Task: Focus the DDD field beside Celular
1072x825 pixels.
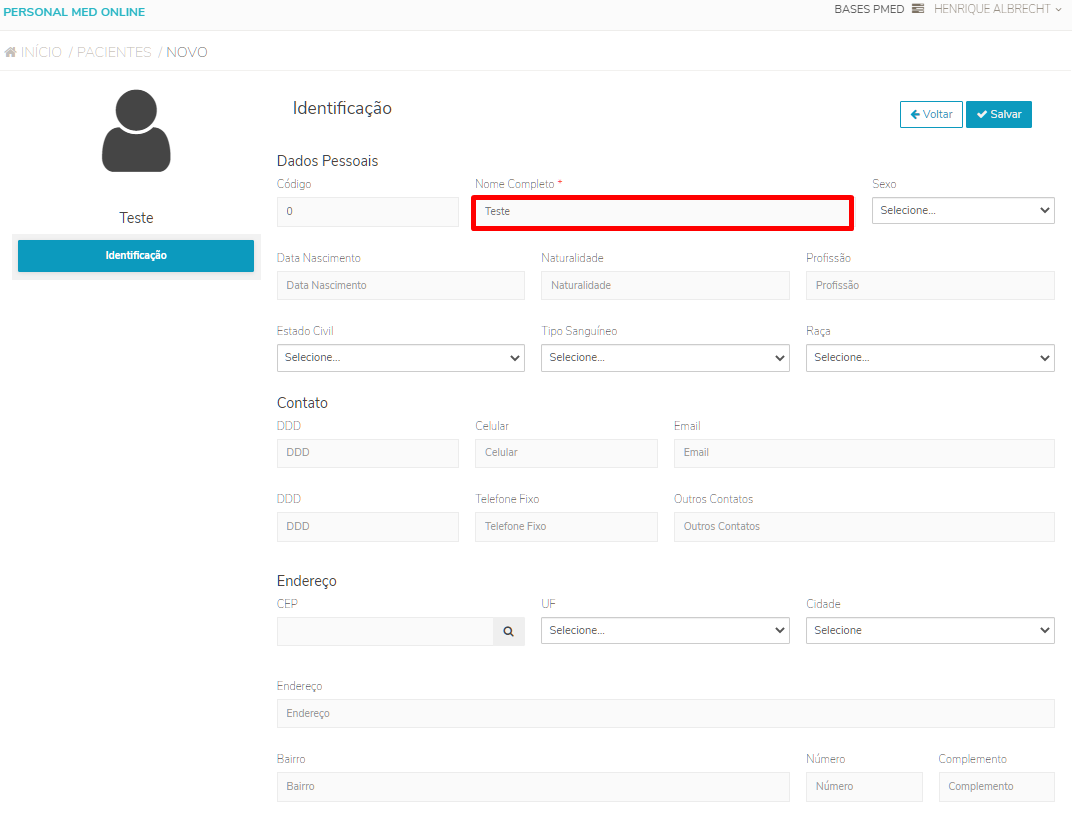Action: tap(368, 453)
